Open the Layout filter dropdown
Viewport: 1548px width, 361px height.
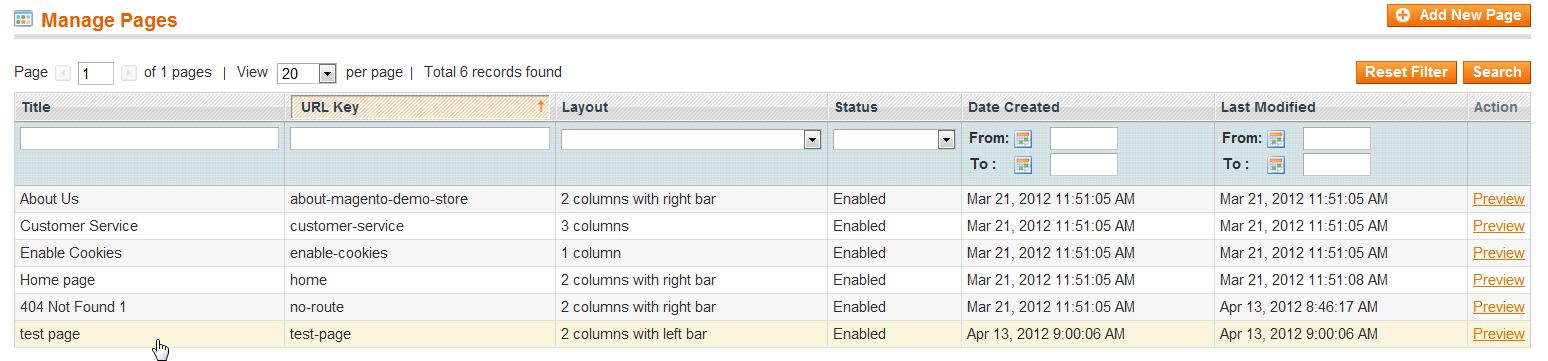click(x=691, y=140)
